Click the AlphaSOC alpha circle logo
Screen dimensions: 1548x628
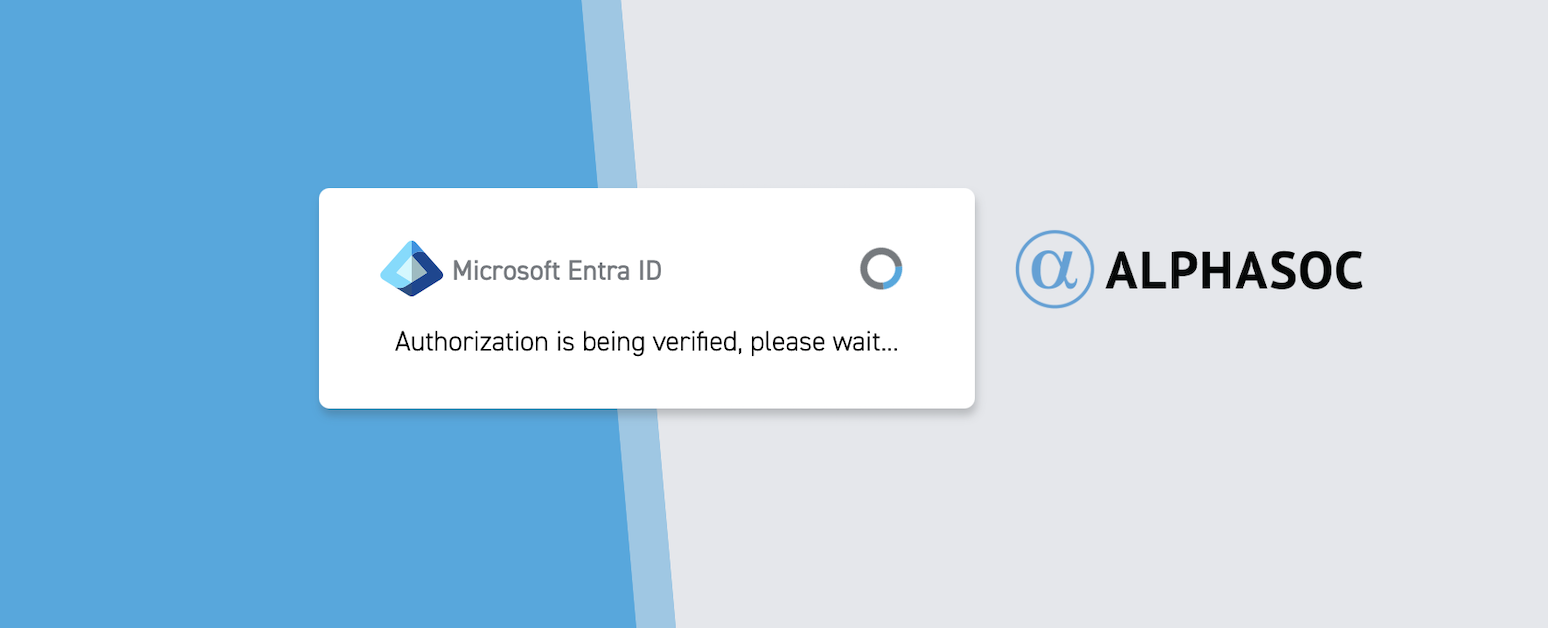click(1054, 269)
